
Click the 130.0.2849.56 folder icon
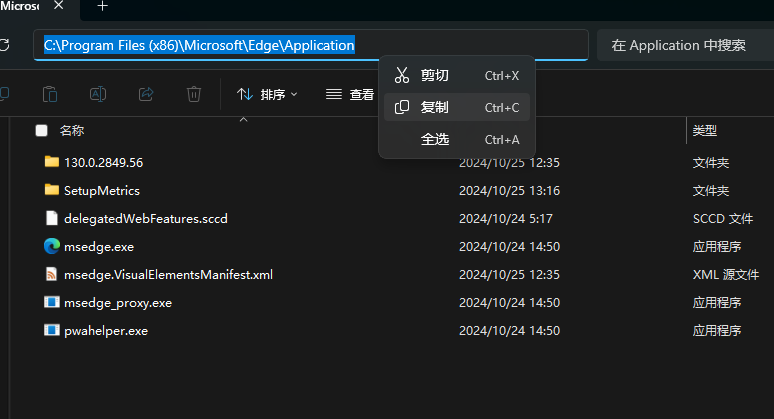[x=52, y=162]
